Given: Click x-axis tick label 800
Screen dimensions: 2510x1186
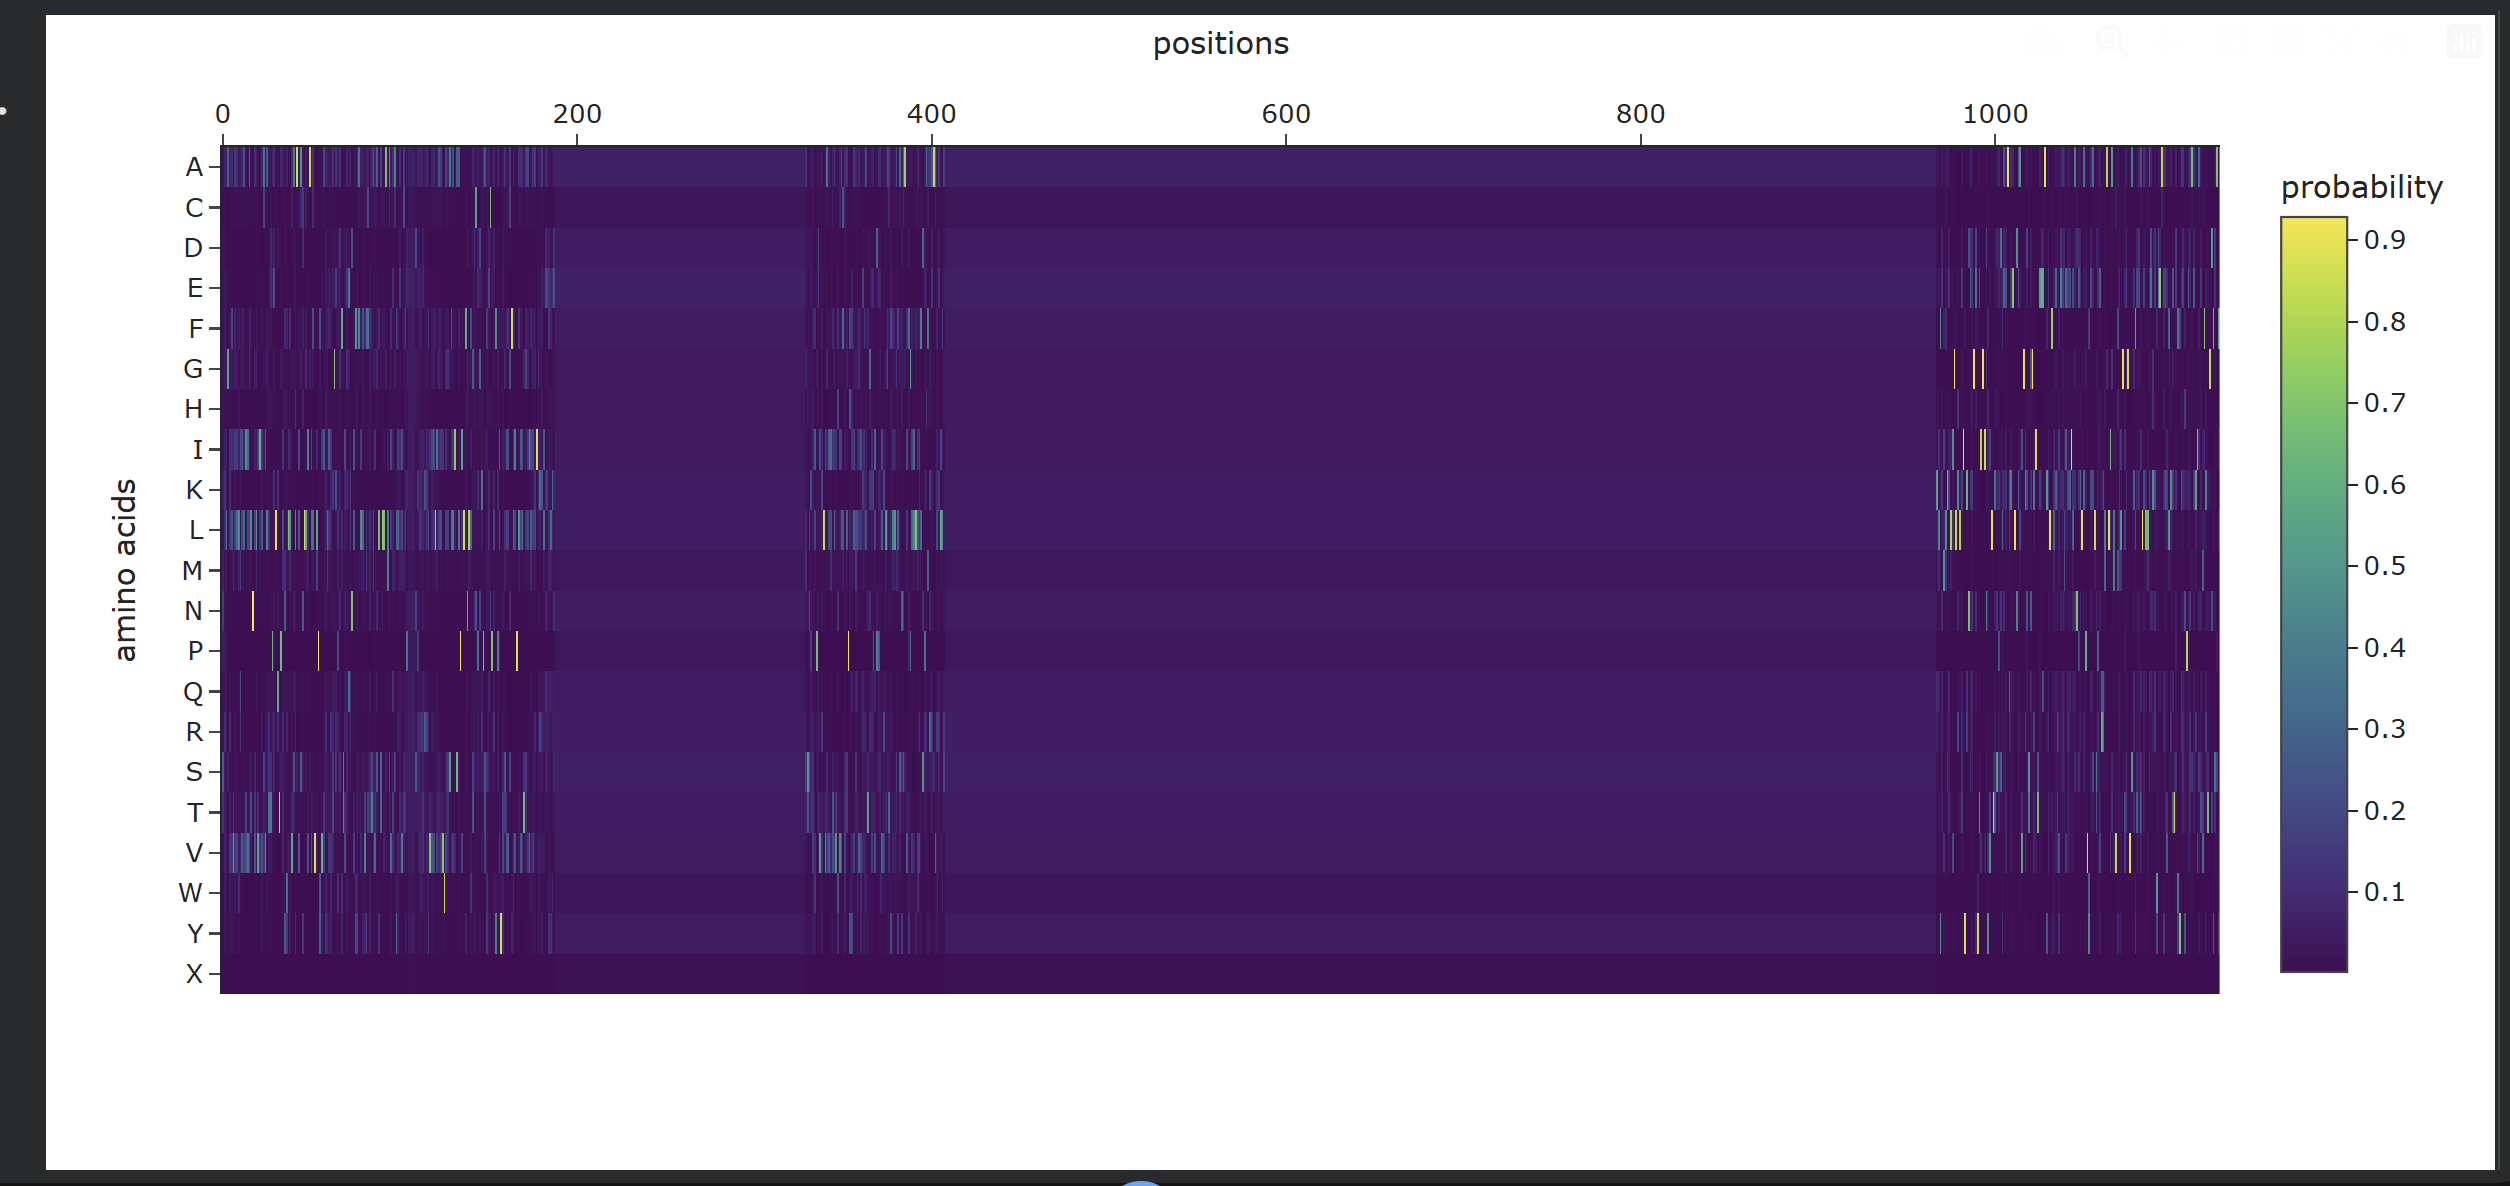Looking at the screenshot, I should 1640,114.
